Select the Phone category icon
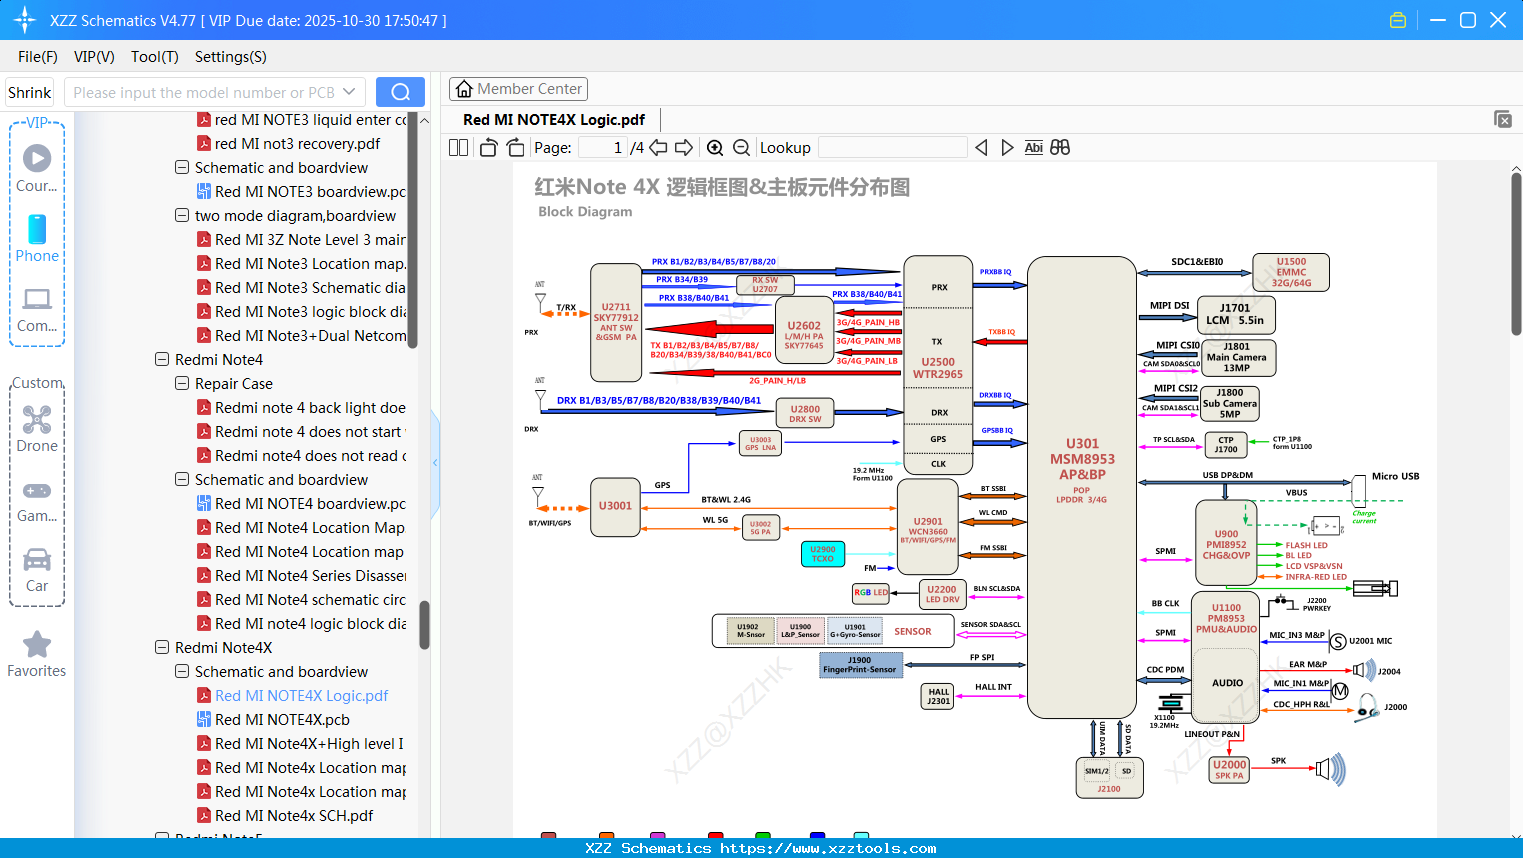The width and height of the screenshot is (1523, 858). 37,238
